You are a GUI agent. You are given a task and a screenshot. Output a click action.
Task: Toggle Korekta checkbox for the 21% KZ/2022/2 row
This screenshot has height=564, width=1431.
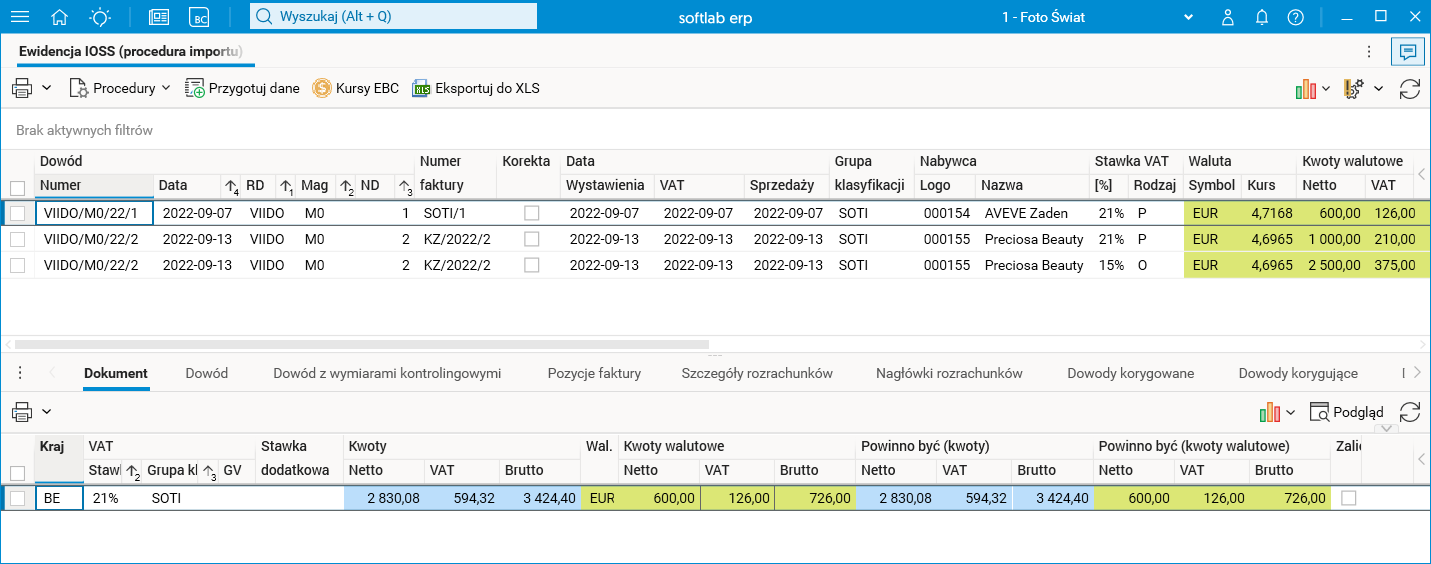pos(531,239)
